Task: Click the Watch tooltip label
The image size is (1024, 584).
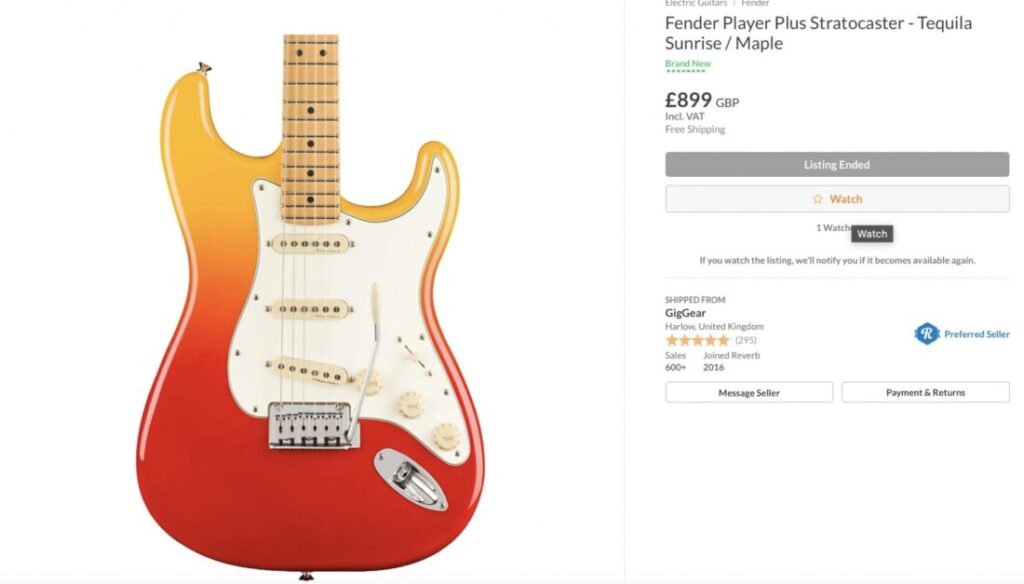Action: click(x=872, y=234)
